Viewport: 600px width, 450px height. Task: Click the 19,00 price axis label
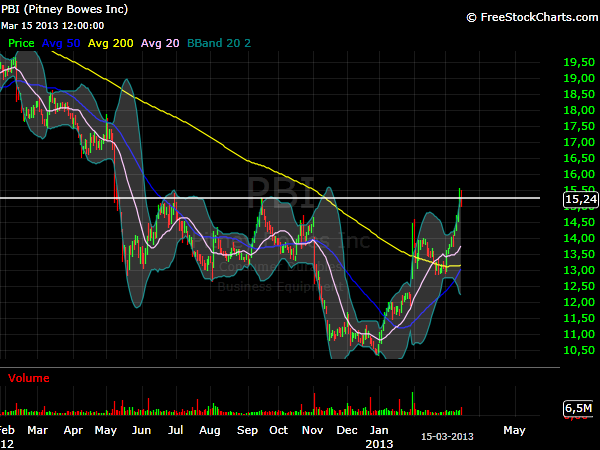tap(579, 78)
